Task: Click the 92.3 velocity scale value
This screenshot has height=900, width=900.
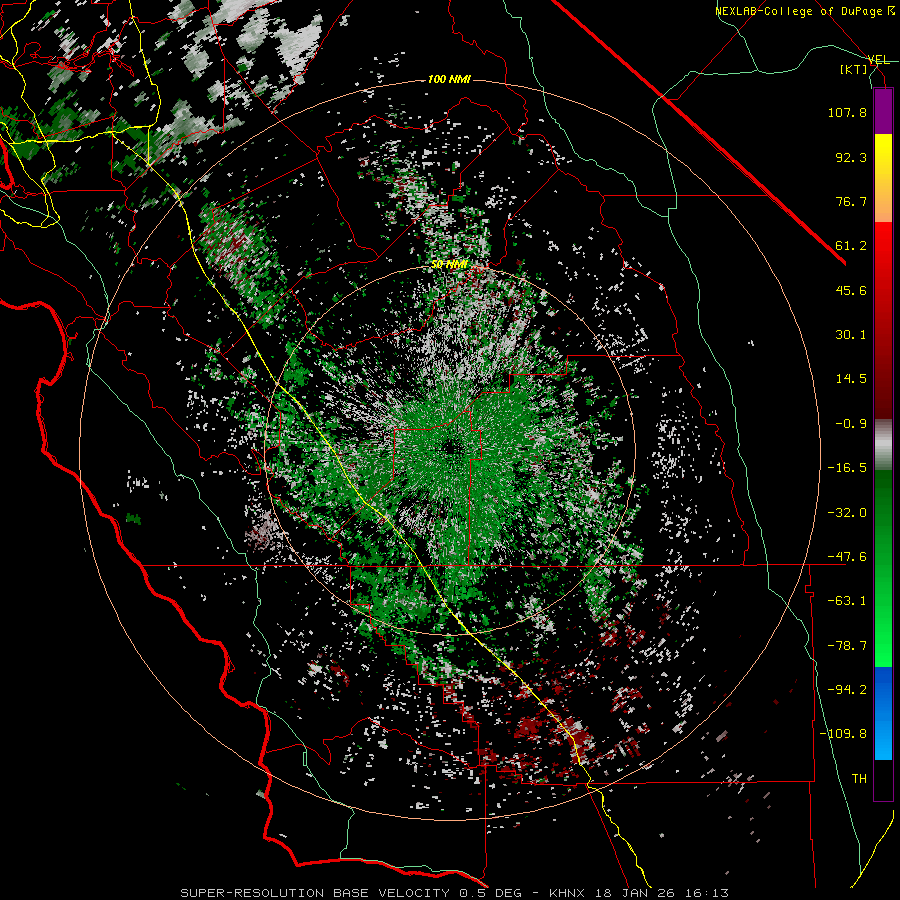Action: [851, 157]
